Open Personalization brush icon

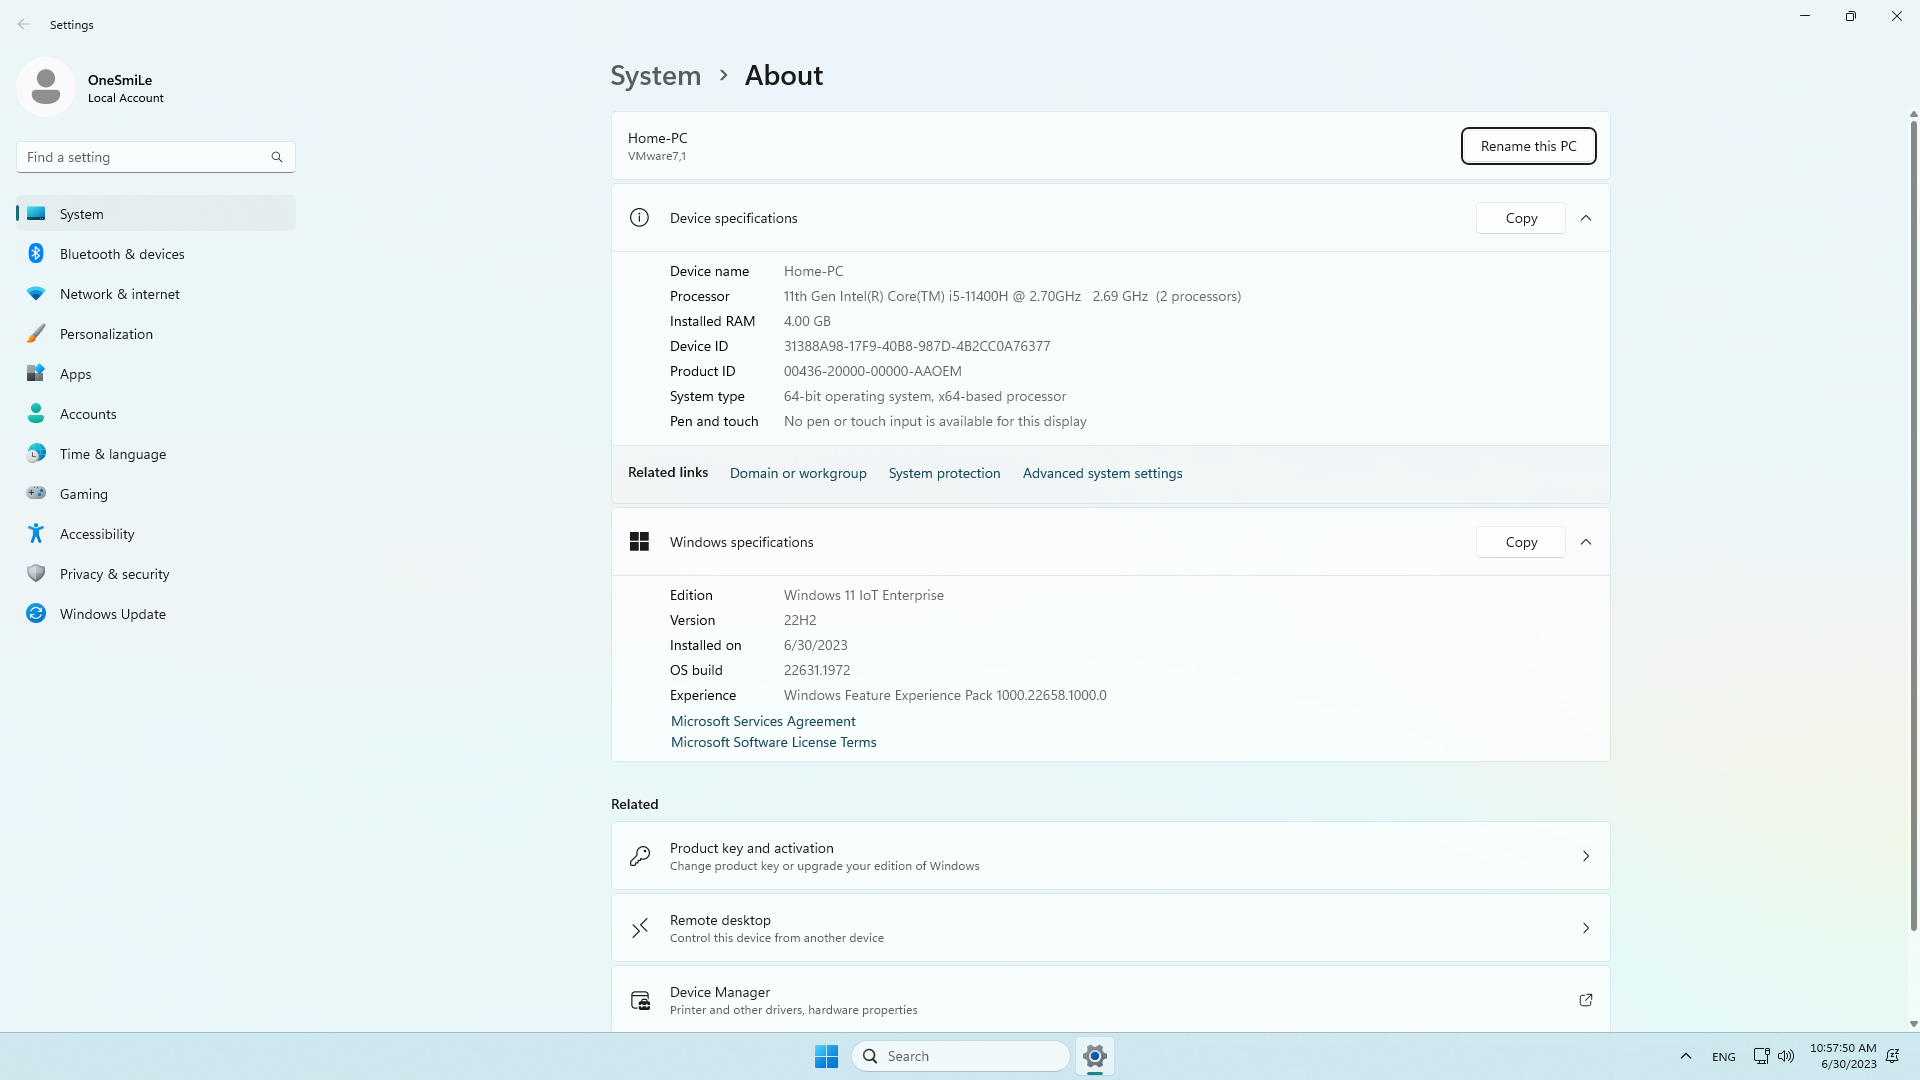point(36,334)
